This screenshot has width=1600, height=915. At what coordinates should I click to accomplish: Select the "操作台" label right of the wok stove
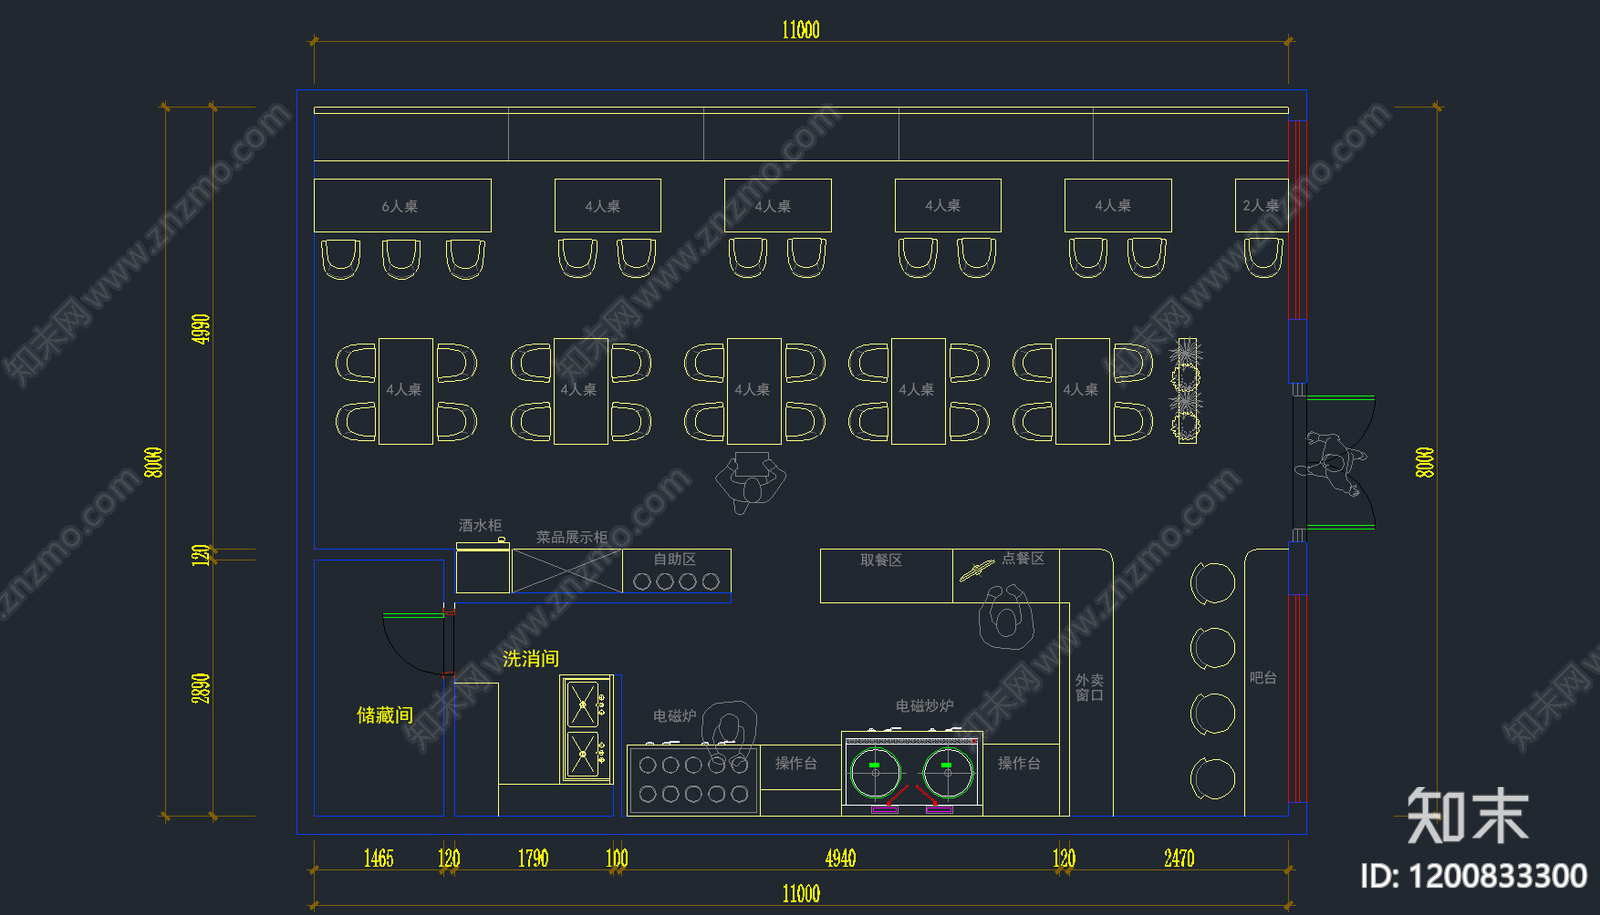click(1019, 763)
